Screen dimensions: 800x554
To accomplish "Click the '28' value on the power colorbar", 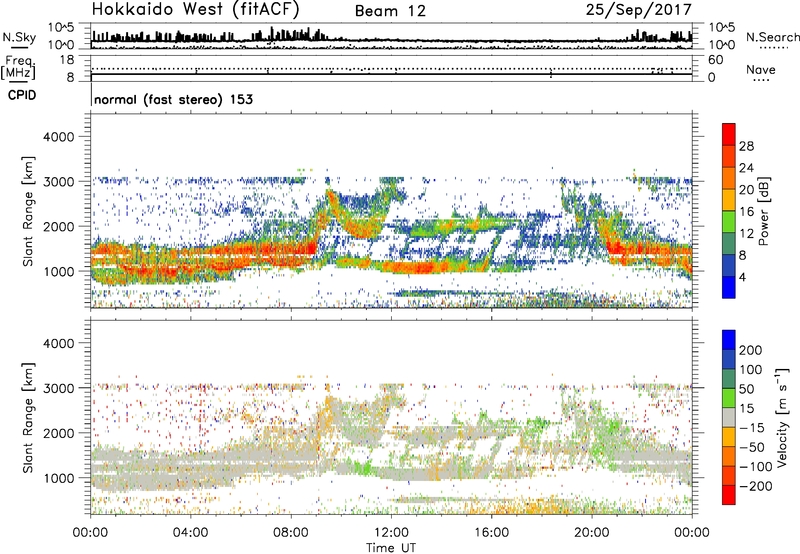I will point(746,146).
